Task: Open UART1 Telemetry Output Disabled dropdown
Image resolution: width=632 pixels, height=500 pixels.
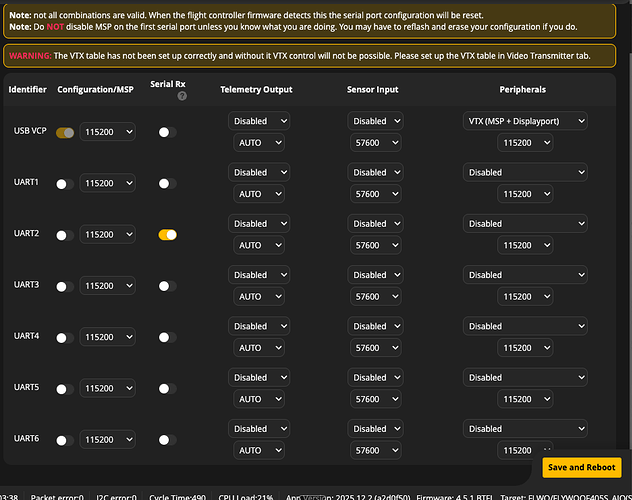Action: [x=259, y=172]
